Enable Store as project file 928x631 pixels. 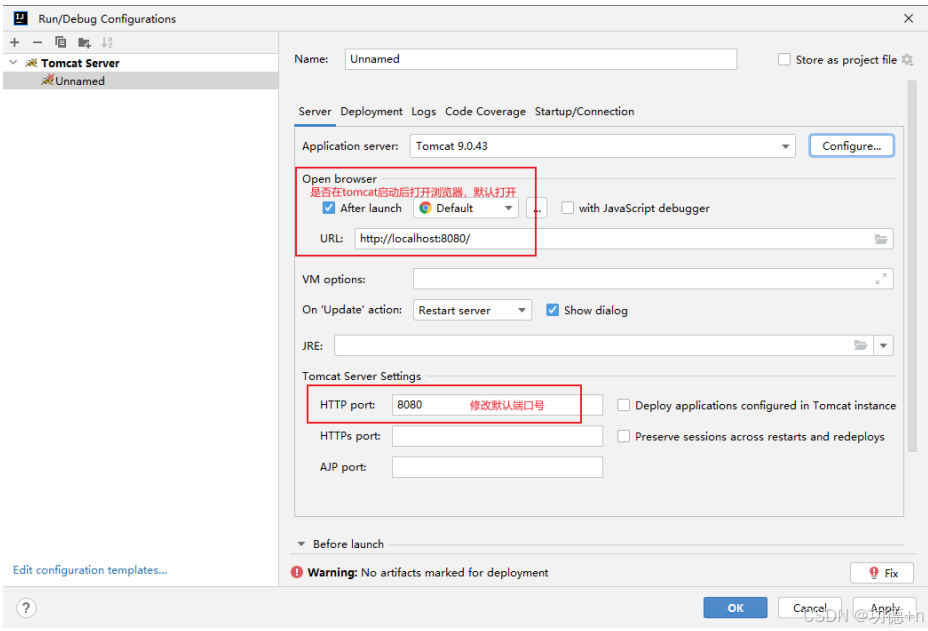click(784, 60)
